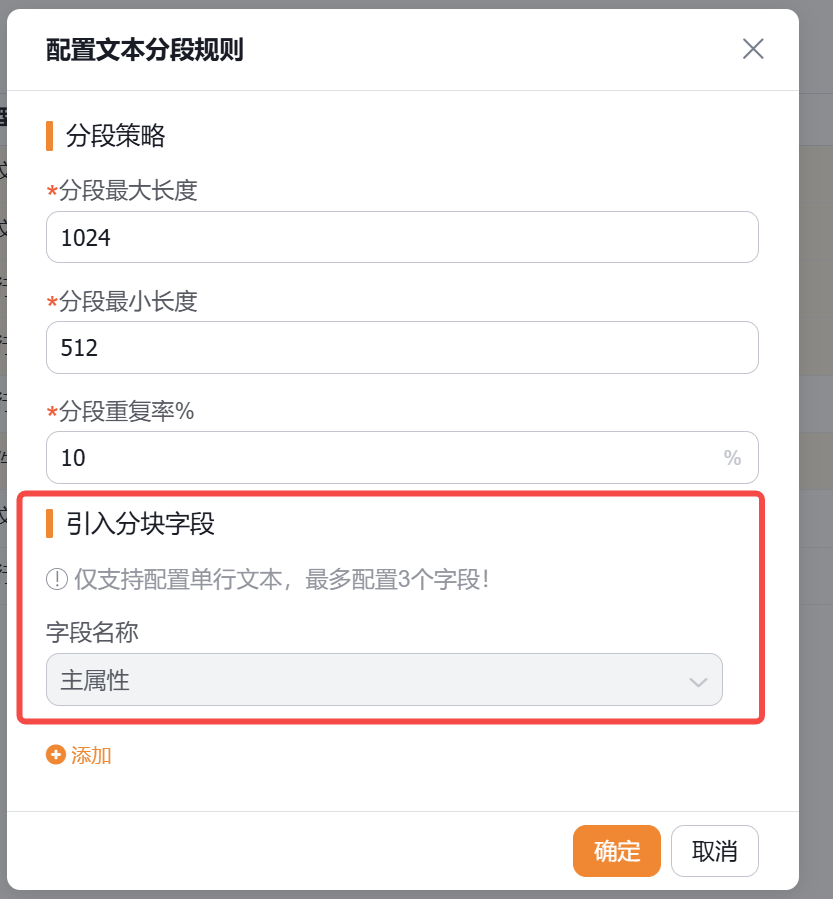833x899 pixels.
Task: Expand the 主属性 dropdown chevron arrow
Action: pos(698,682)
